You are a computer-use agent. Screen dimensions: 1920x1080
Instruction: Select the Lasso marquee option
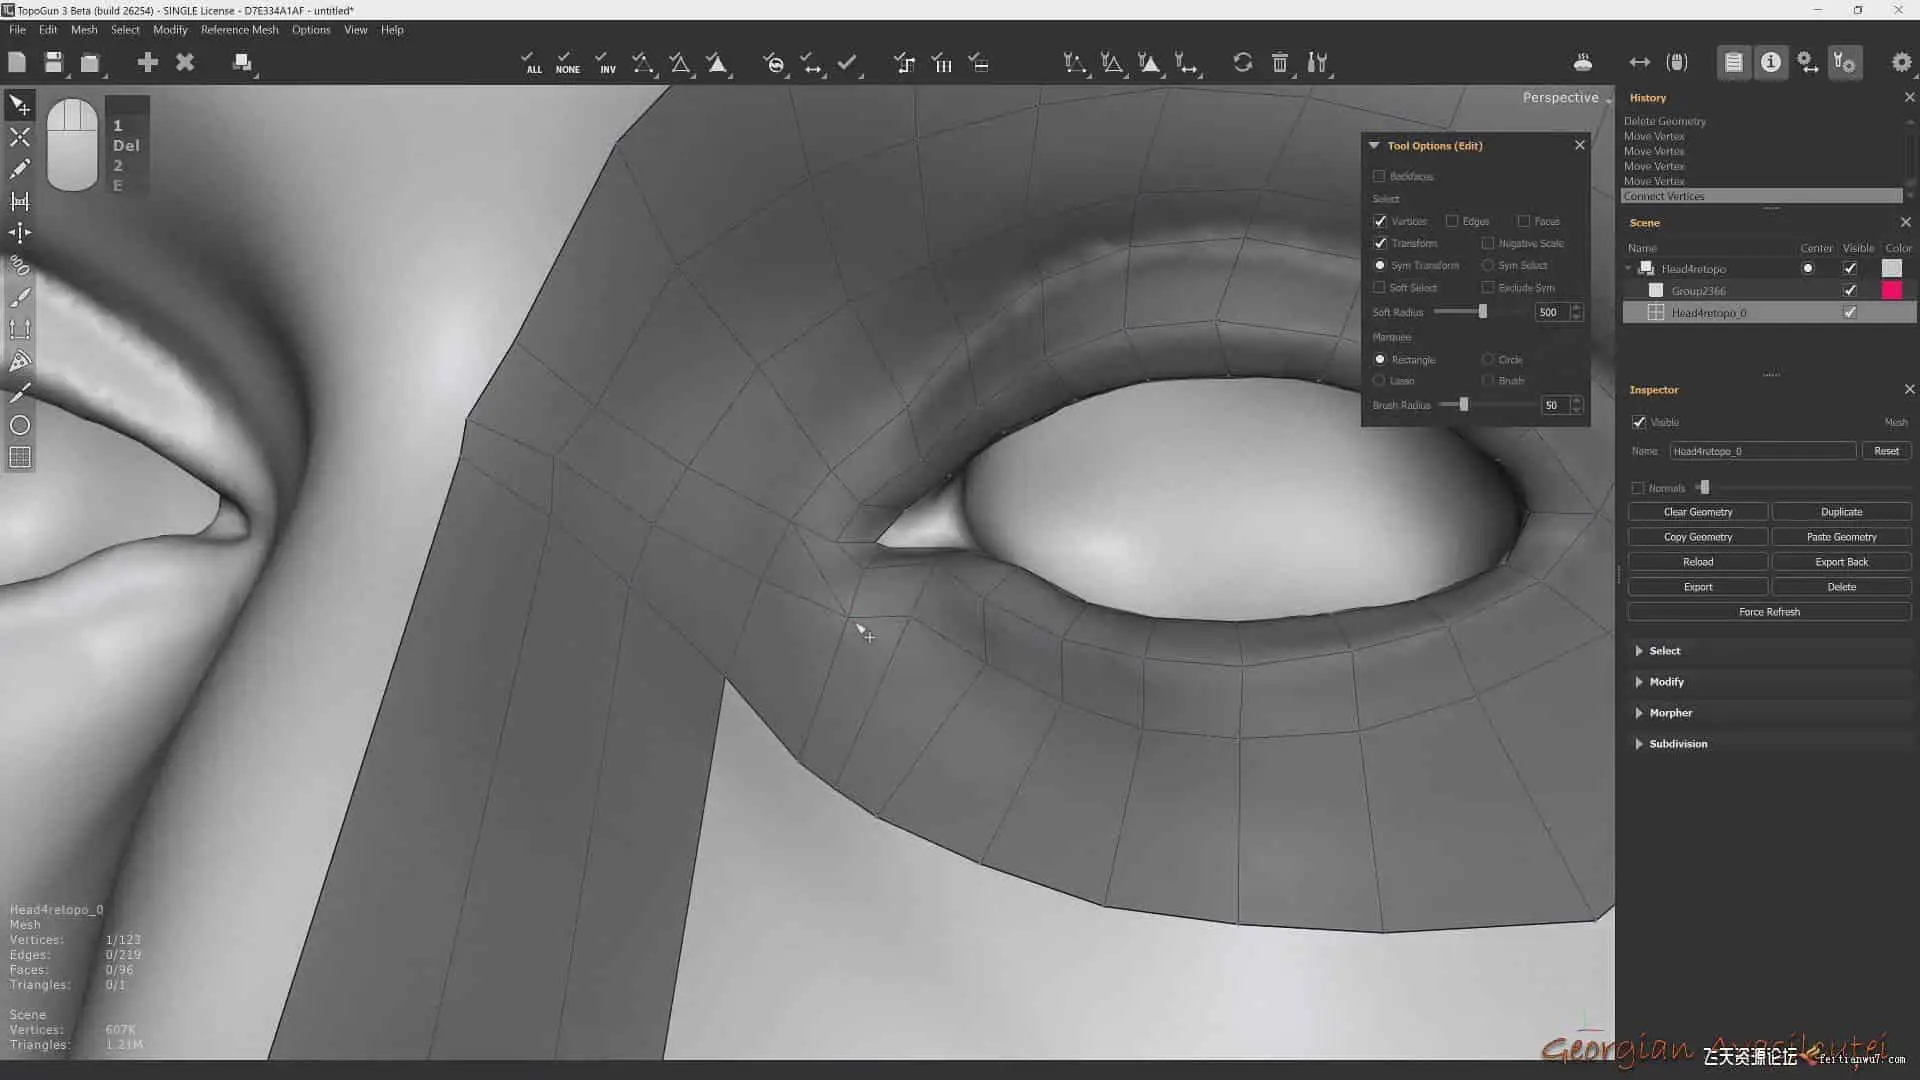(x=1380, y=381)
